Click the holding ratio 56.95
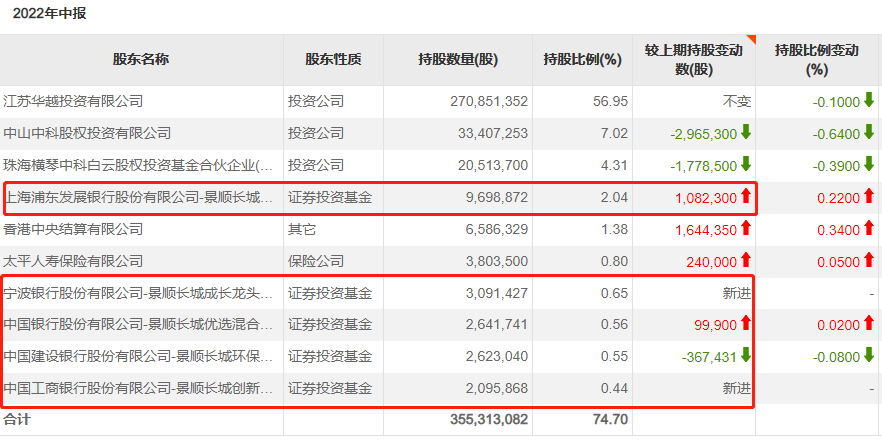 click(611, 102)
